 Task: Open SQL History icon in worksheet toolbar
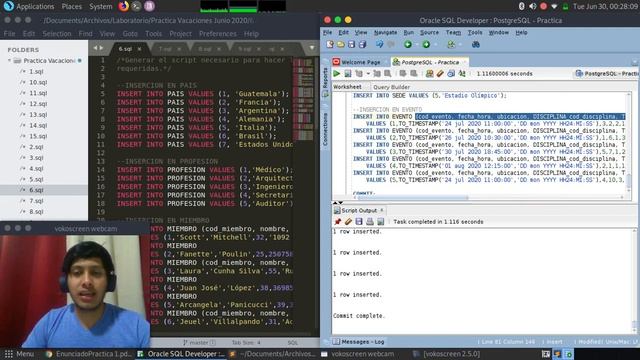(x=451, y=74)
